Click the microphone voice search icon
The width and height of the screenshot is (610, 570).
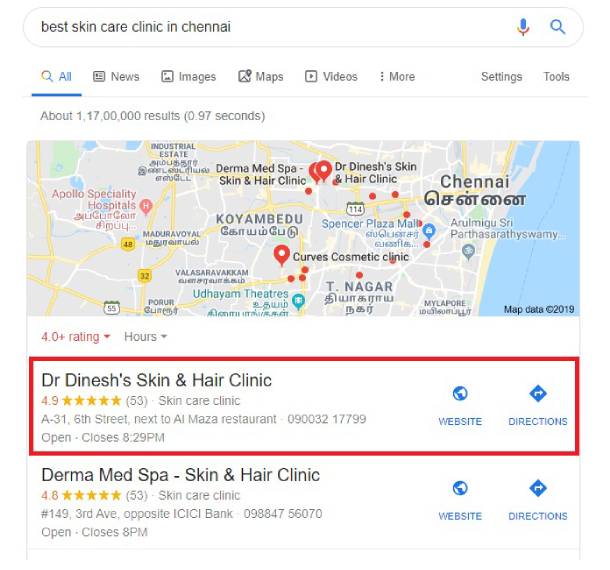pyautogui.click(x=523, y=27)
